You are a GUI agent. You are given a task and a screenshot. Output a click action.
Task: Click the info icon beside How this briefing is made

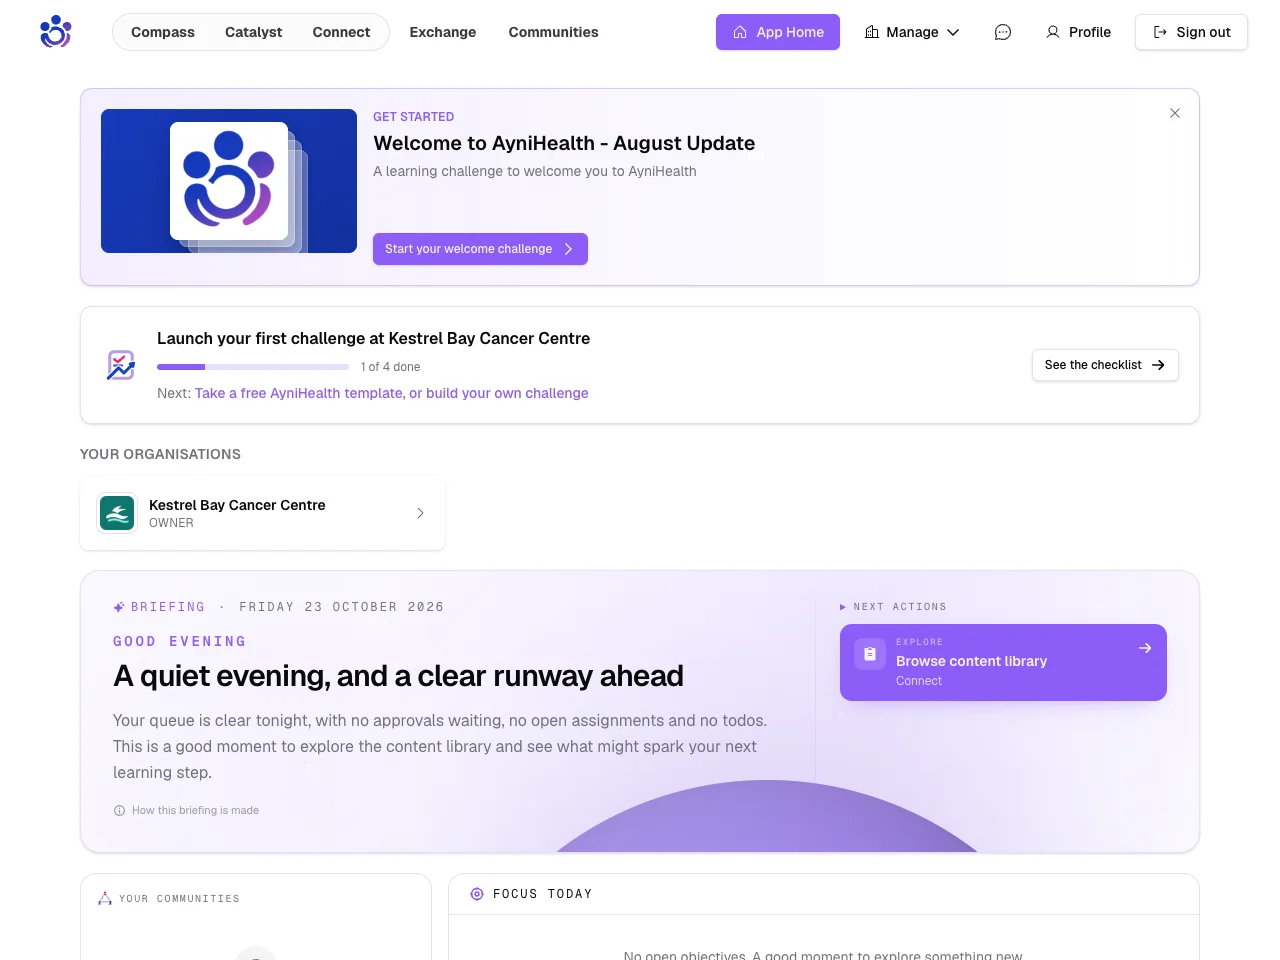tap(120, 811)
